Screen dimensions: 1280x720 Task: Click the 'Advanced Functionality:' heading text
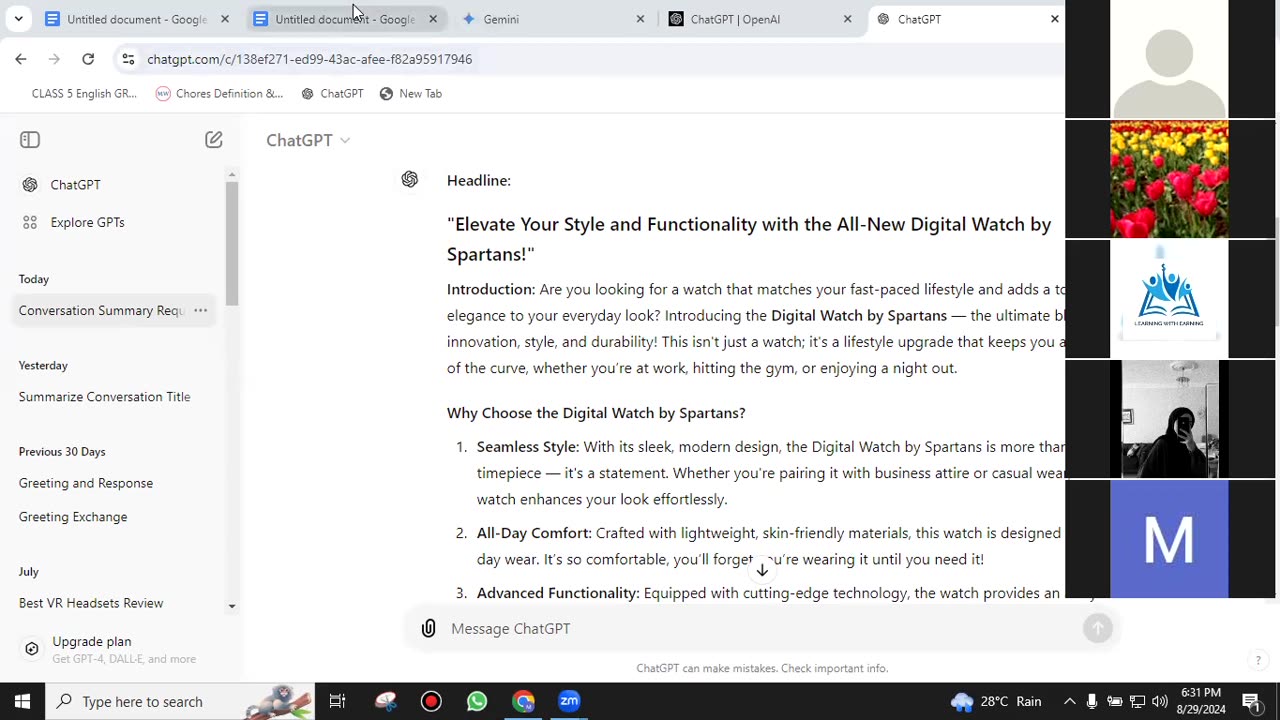click(558, 593)
